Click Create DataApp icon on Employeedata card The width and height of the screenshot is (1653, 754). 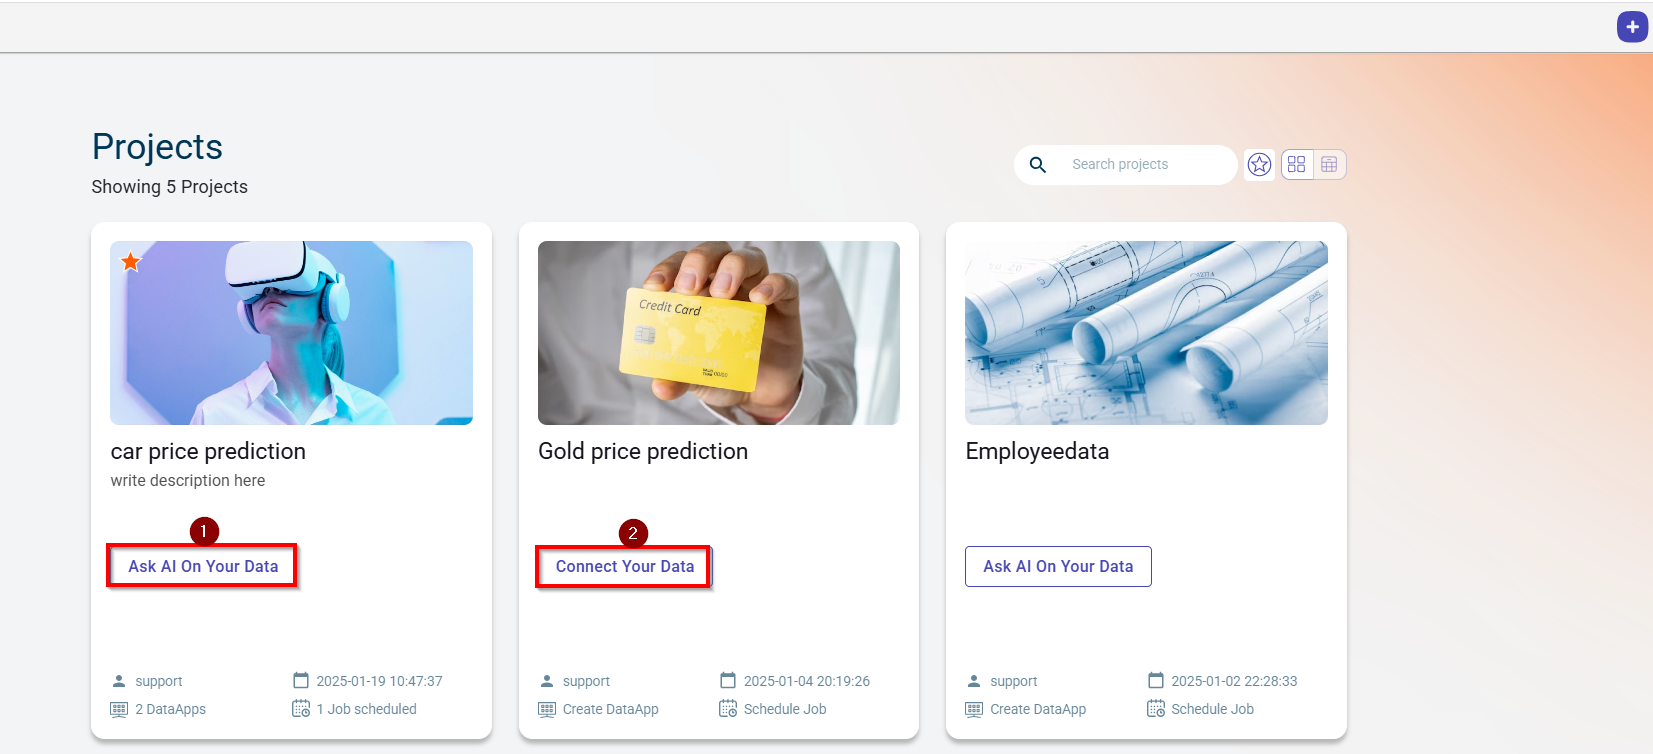974,709
